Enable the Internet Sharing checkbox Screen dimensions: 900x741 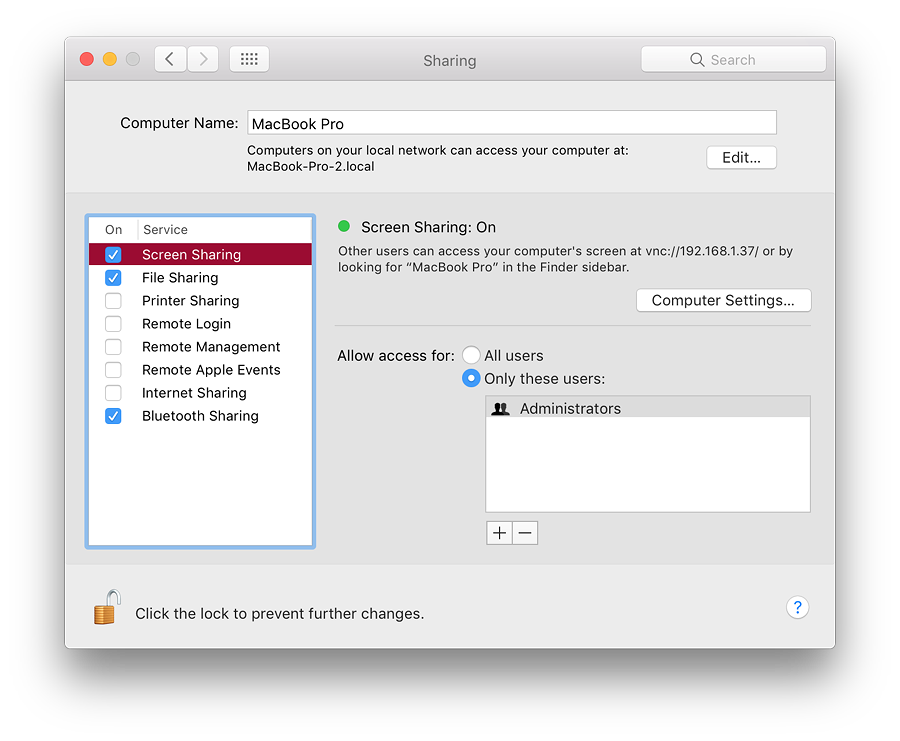[x=113, y=393]
